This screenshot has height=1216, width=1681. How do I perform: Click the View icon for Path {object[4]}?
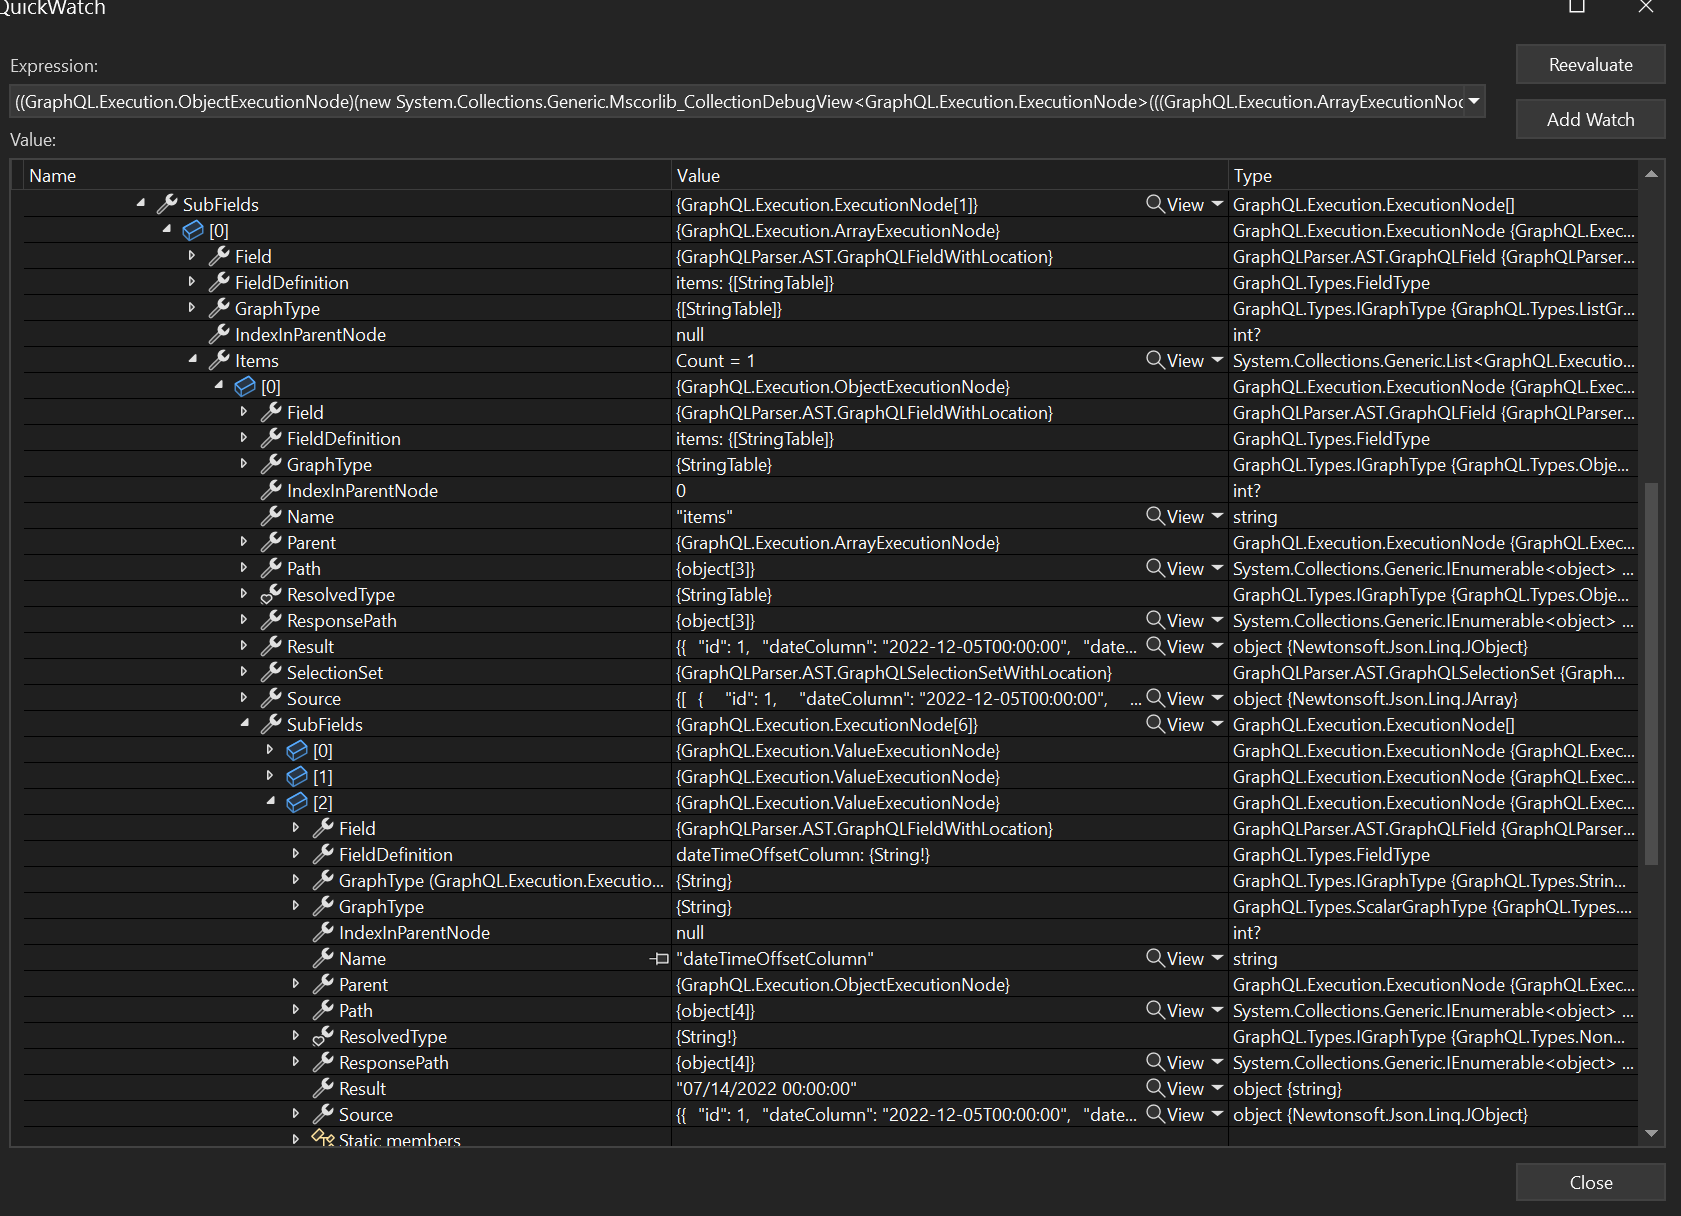1154,1010
